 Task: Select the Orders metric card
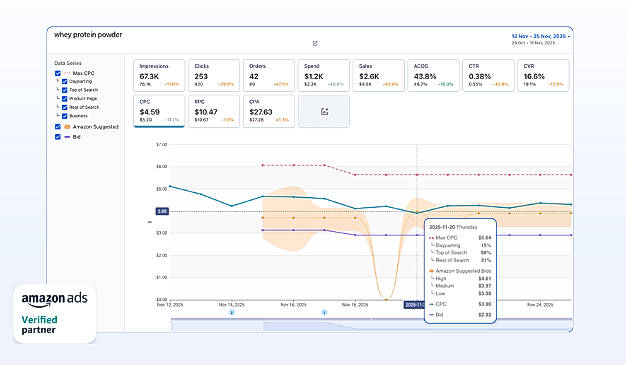[x=269, y=75]
